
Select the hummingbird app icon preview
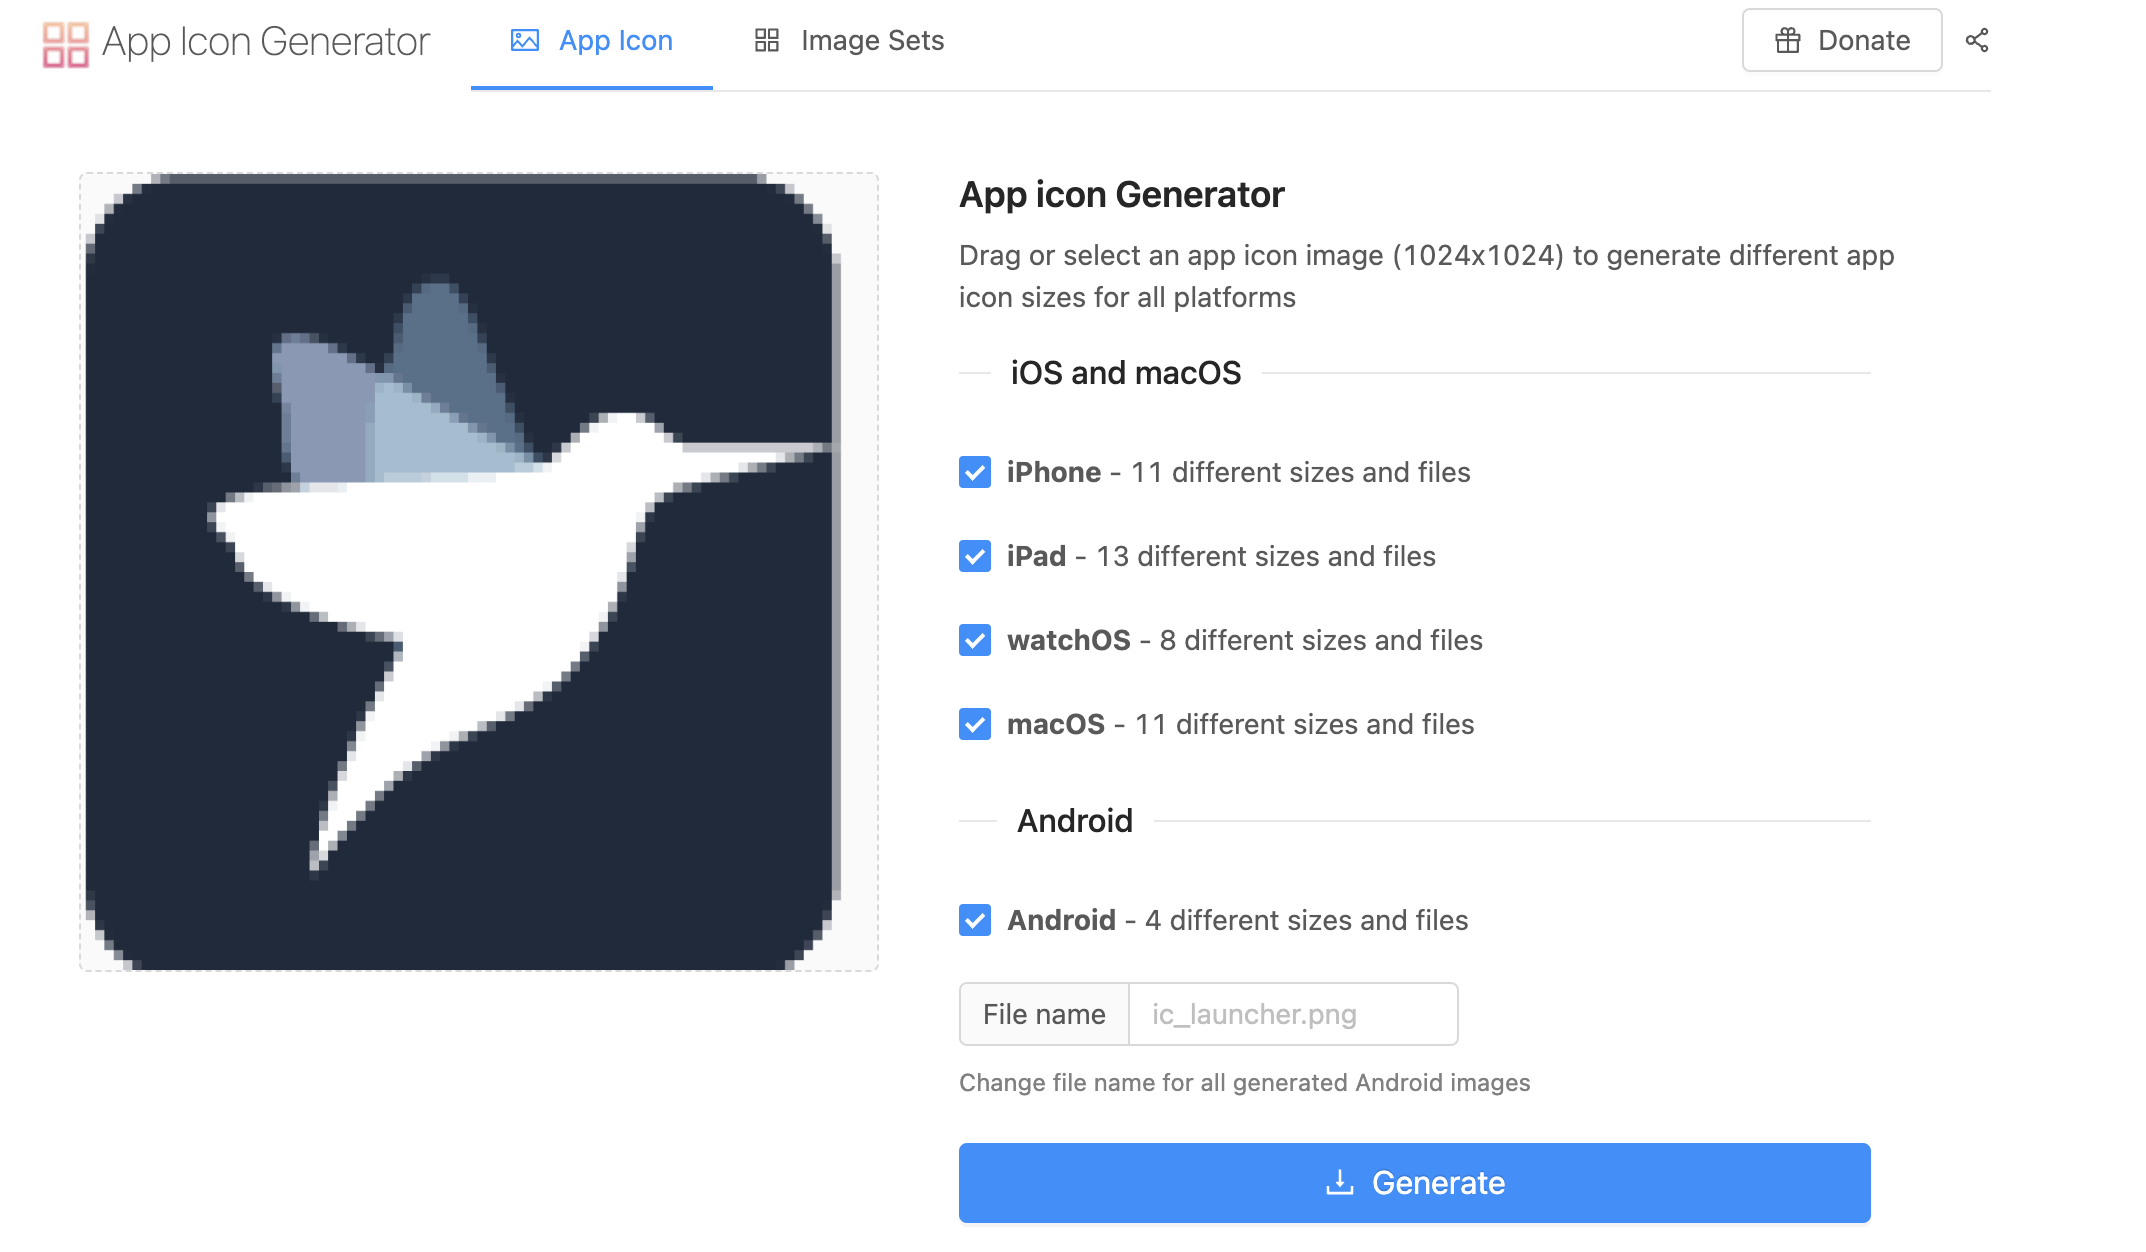pos(479,571)
